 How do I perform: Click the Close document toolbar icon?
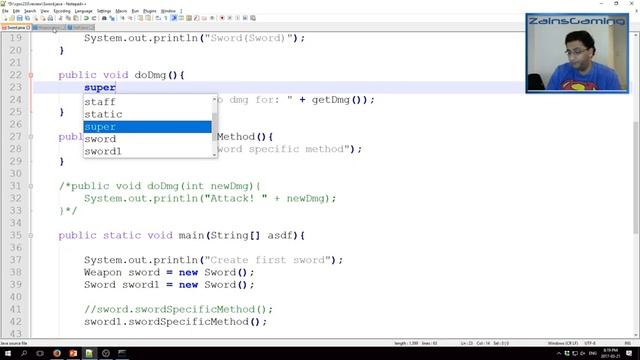tap(35, 18)
